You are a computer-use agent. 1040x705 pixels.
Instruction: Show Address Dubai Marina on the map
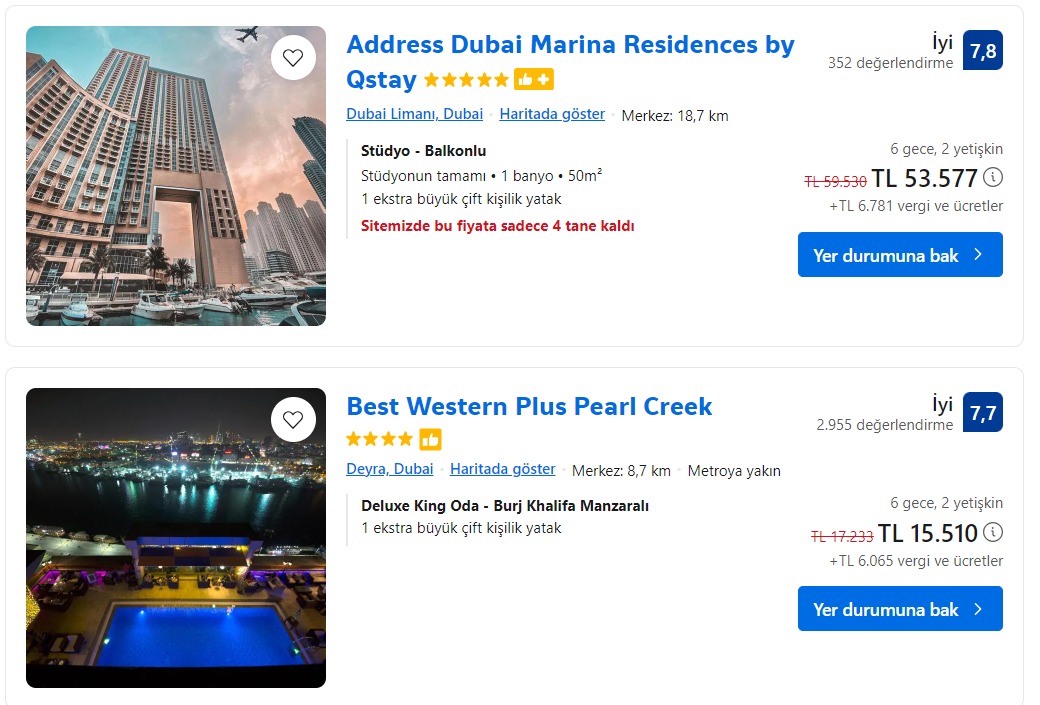[x=552, y=115]
